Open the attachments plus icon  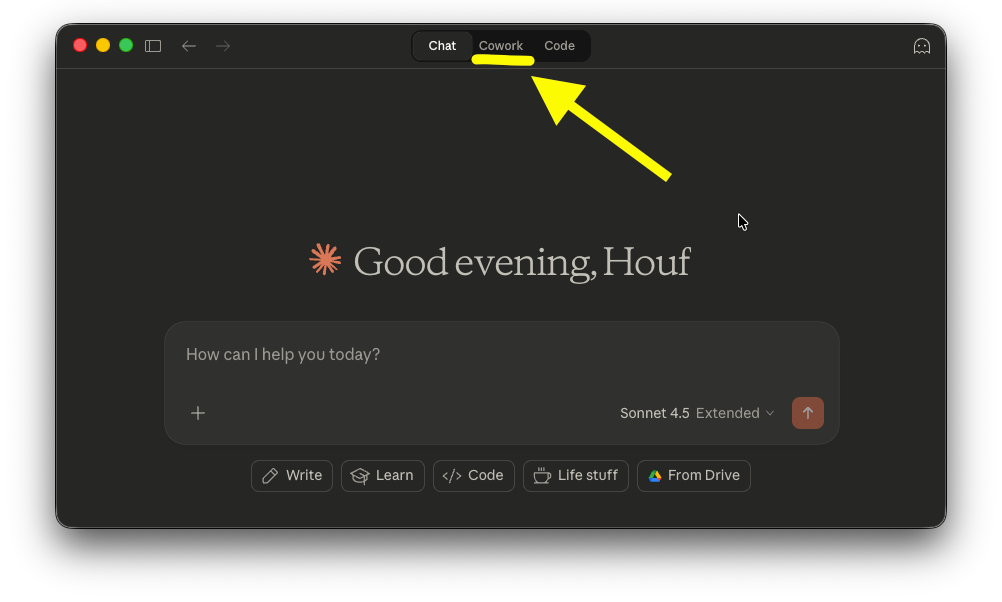click(x=197, y=413)
